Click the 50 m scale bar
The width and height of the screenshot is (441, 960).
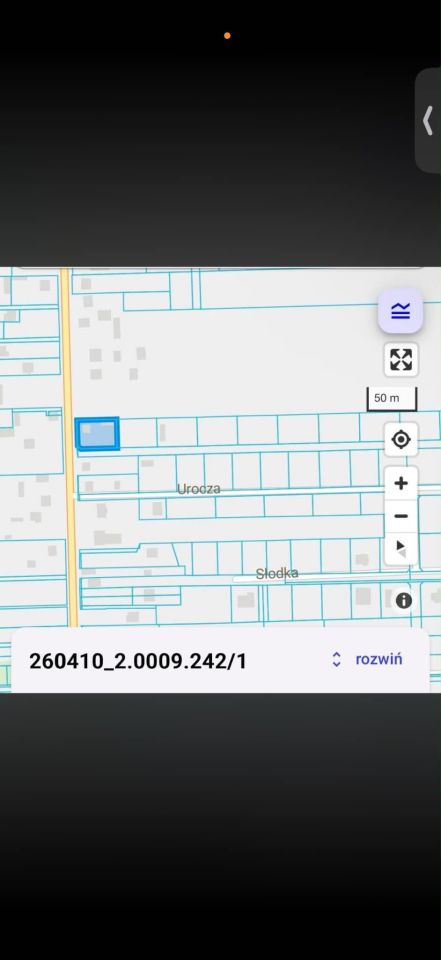click(x=391, y=399)
